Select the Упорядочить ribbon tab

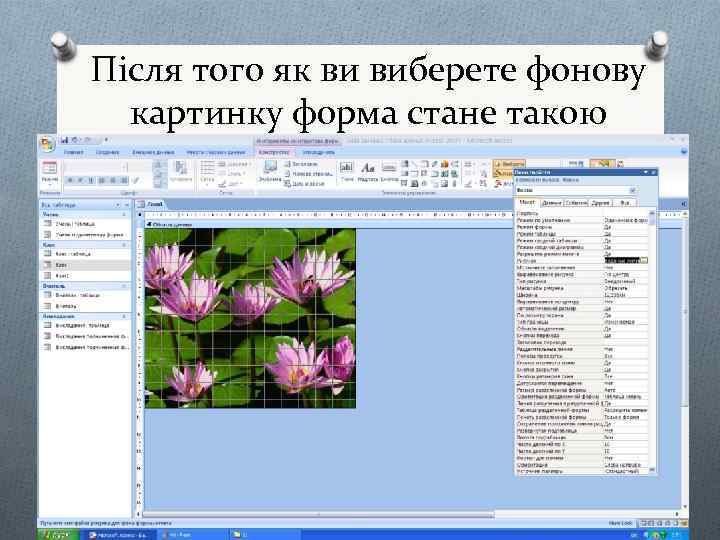pyautogui.click(x=319, y=152)
